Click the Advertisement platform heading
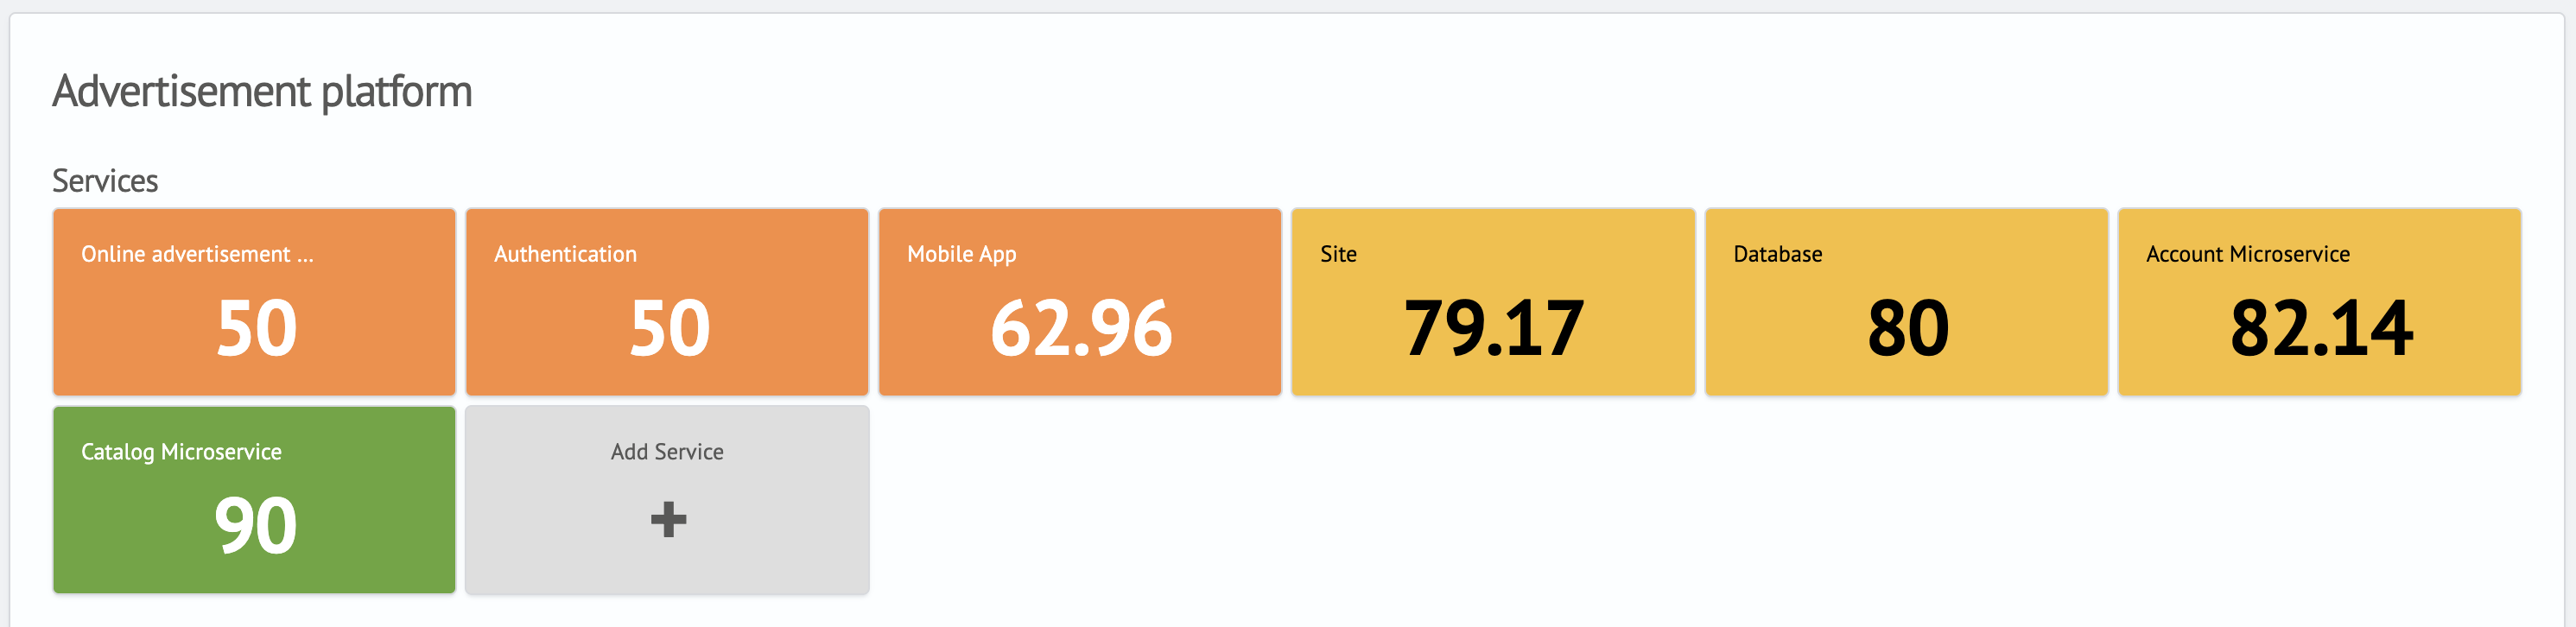This screenshot has height=627, width=2576. point(262,92)
